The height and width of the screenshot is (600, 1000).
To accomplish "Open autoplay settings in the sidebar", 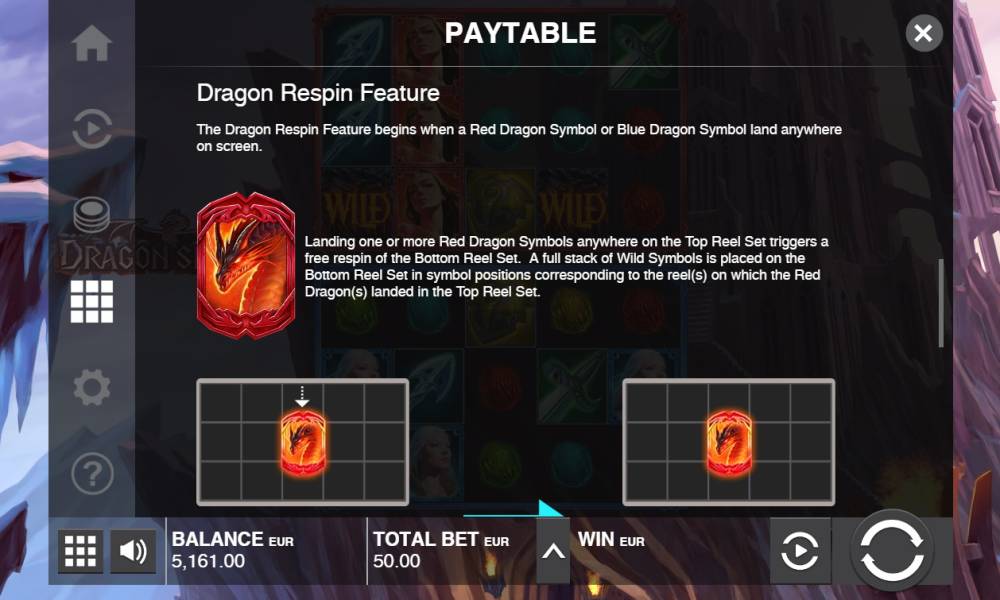I will coord(92,129).
